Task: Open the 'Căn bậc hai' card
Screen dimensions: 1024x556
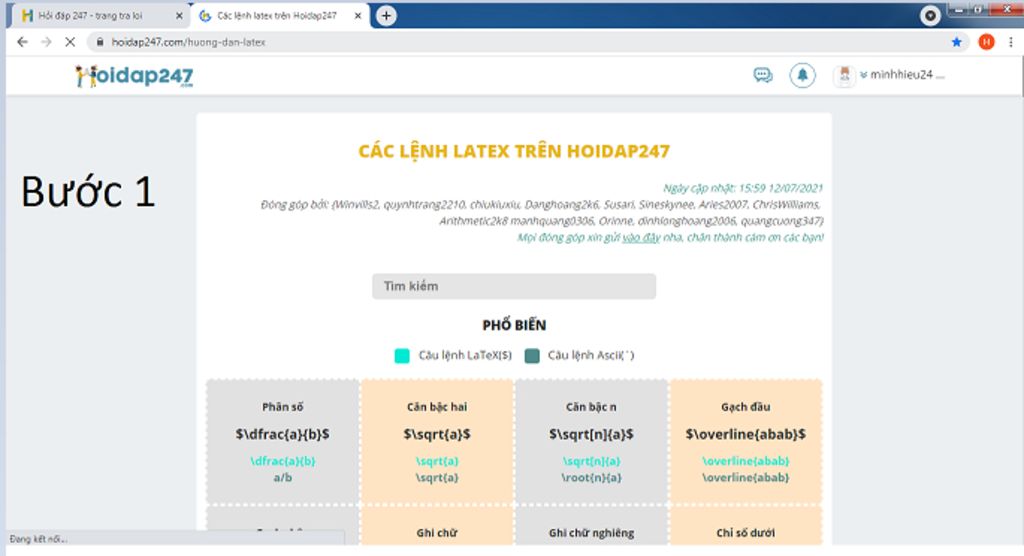Action: 437,441
